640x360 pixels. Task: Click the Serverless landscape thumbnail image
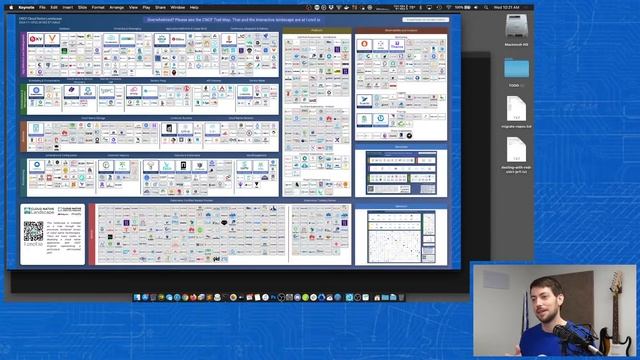(401, 173)
